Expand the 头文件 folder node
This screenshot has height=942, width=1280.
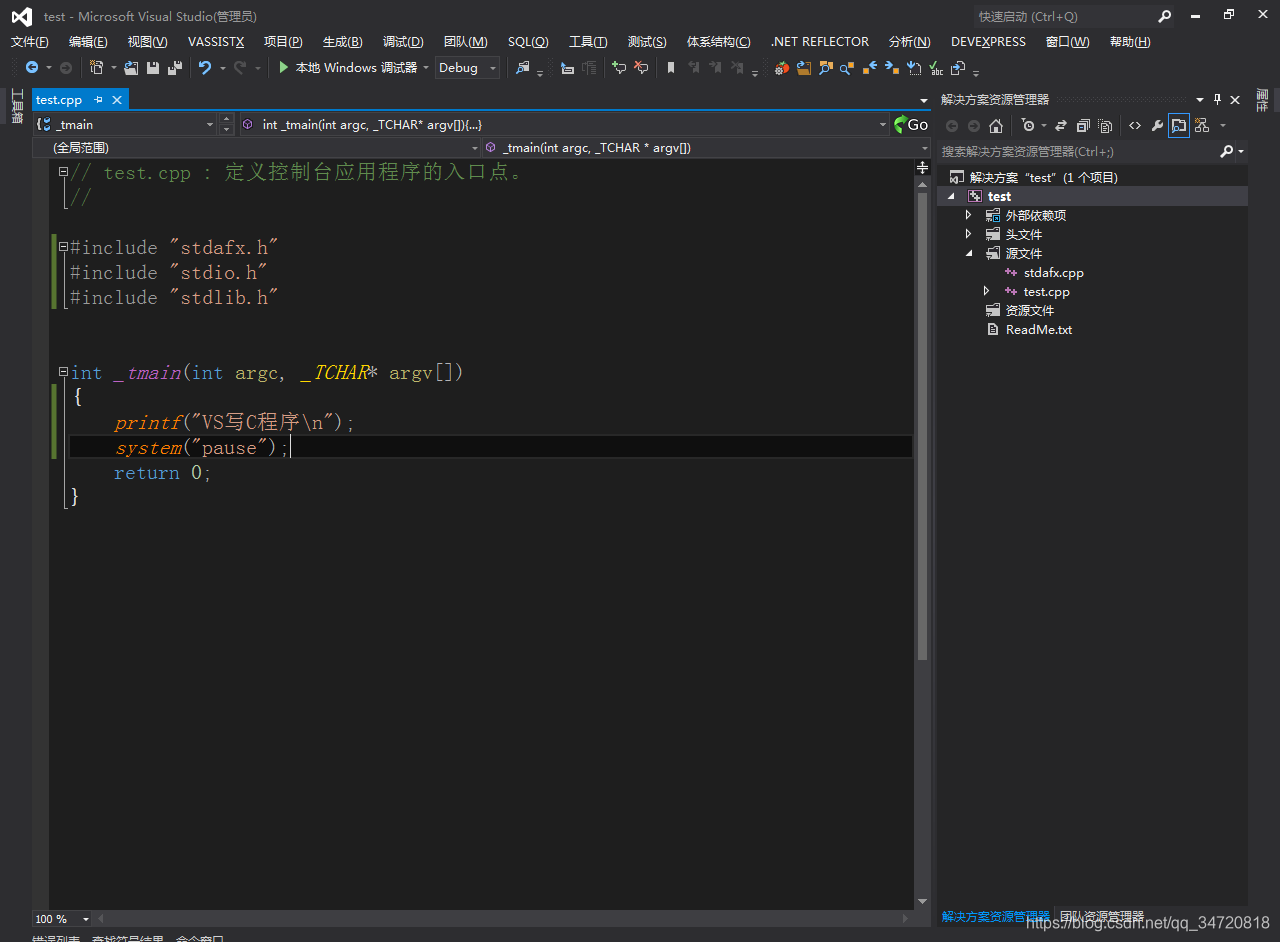pyautogui.click(x=968, y=234)
